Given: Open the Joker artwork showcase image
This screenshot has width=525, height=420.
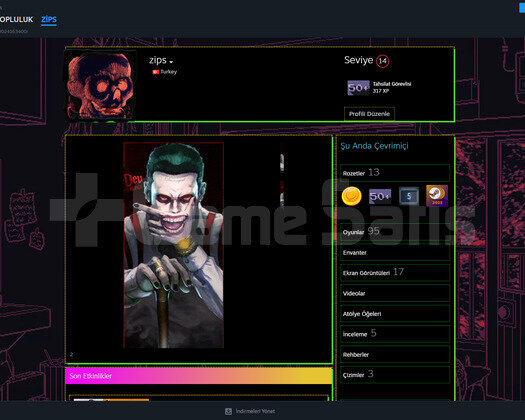Looking at the screenshot, I should (x=173, y=245).
